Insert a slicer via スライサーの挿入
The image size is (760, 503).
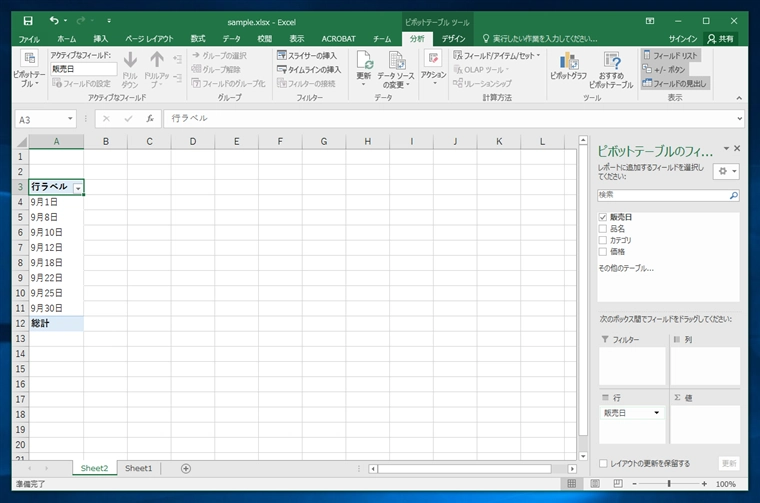tap(309, 55)
